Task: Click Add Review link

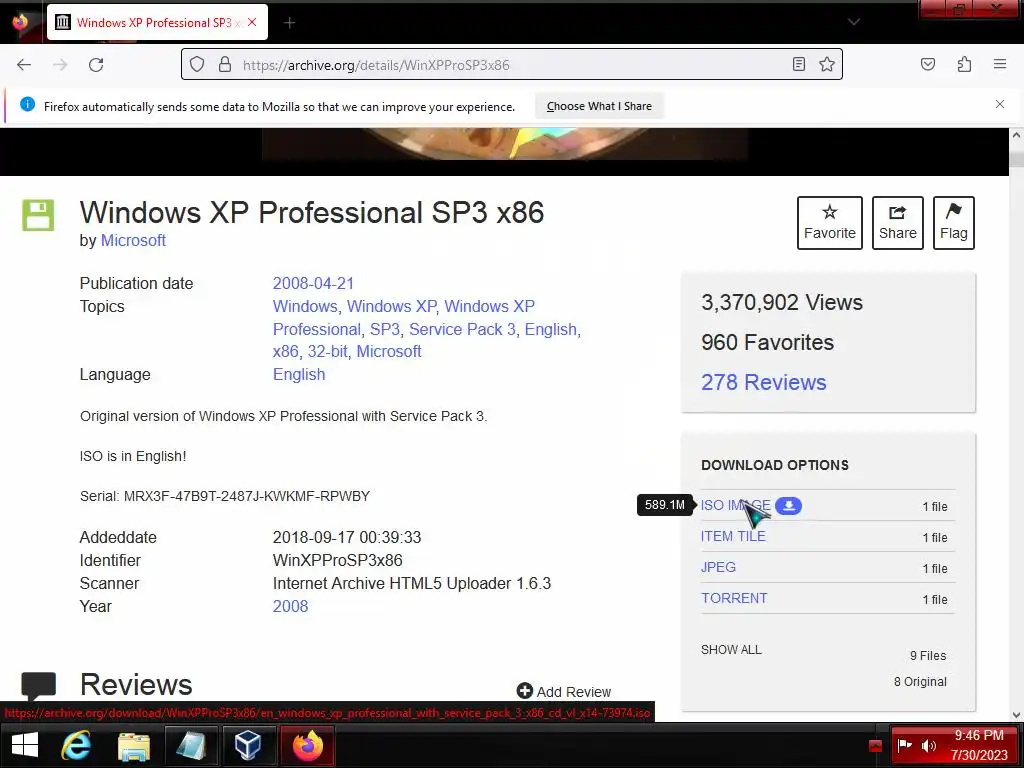Action: [564, 691]
